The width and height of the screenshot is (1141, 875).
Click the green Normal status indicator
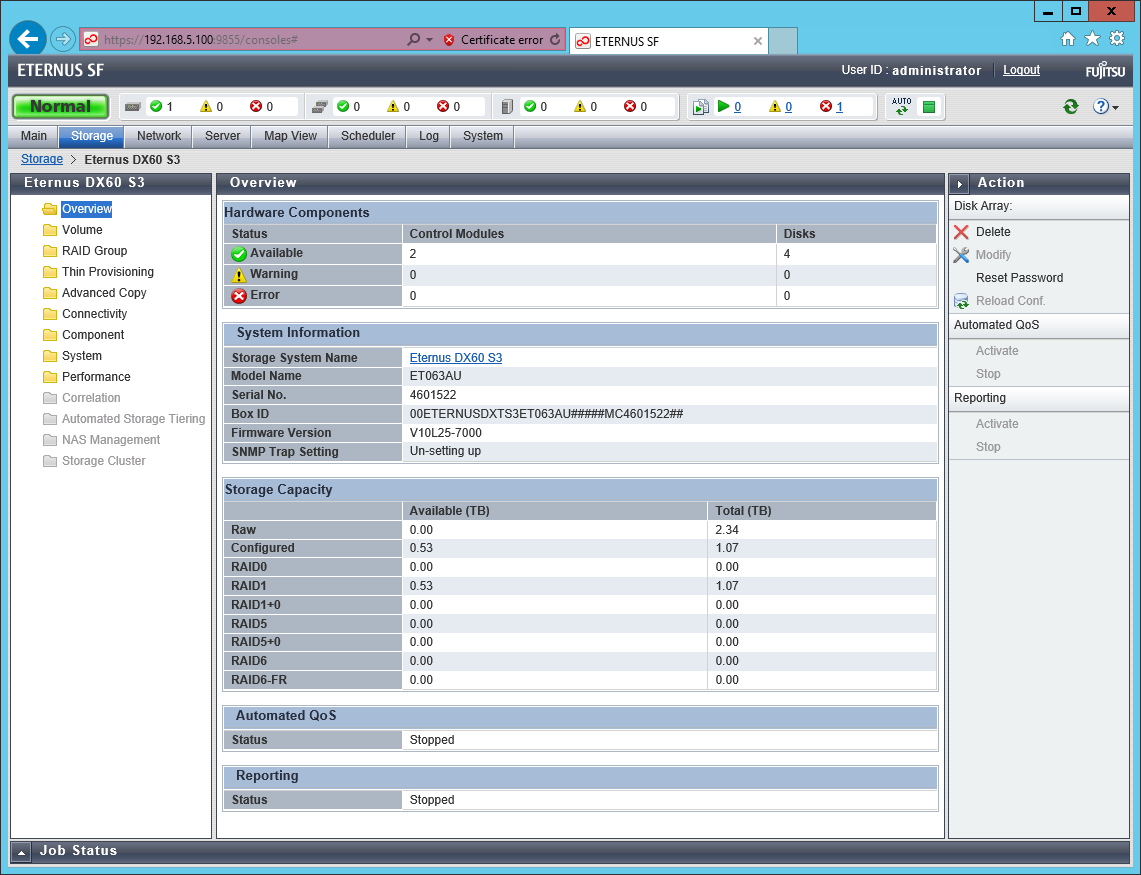click(60, 107)
